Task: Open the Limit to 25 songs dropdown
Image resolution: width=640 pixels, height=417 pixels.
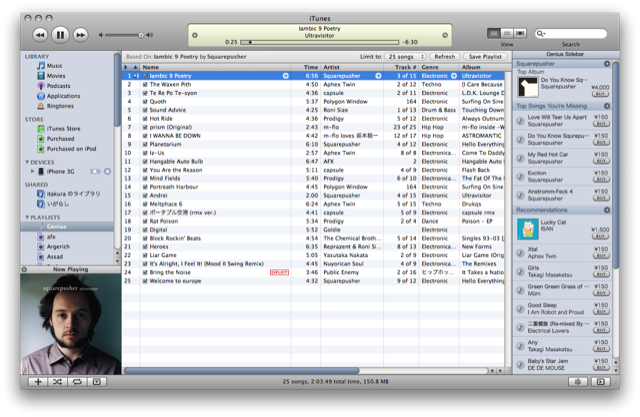Action: (x=405, y=57)
